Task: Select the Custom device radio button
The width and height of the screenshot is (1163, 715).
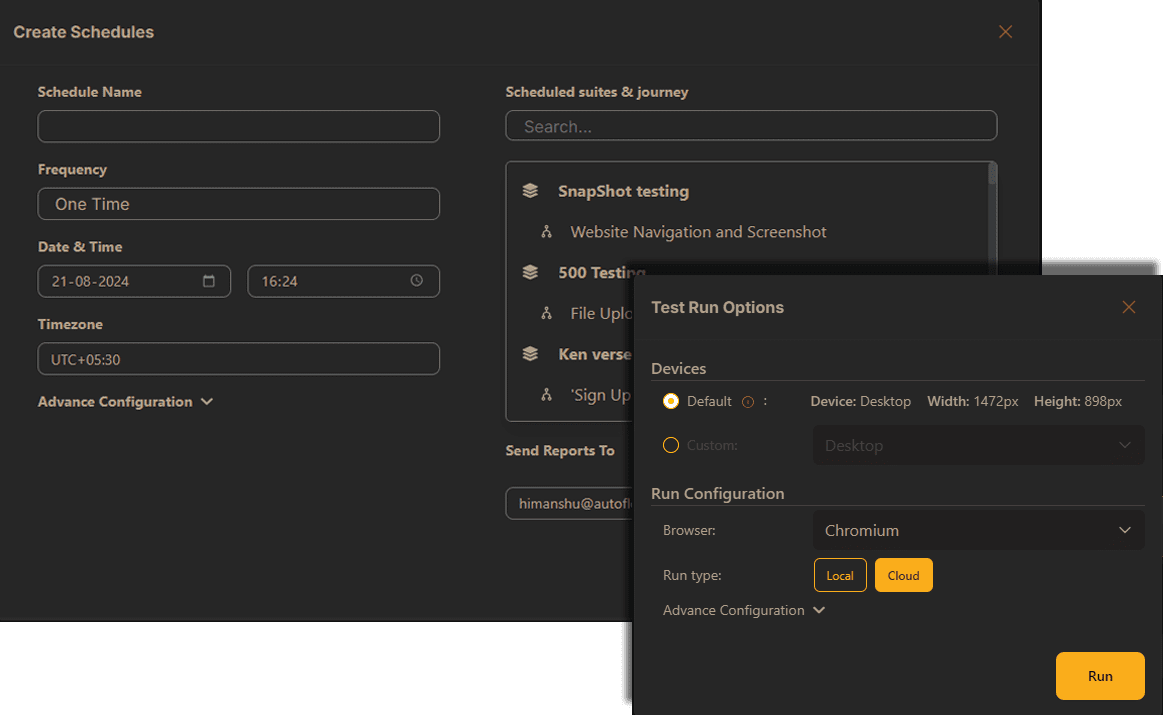Action: (671, 445)
